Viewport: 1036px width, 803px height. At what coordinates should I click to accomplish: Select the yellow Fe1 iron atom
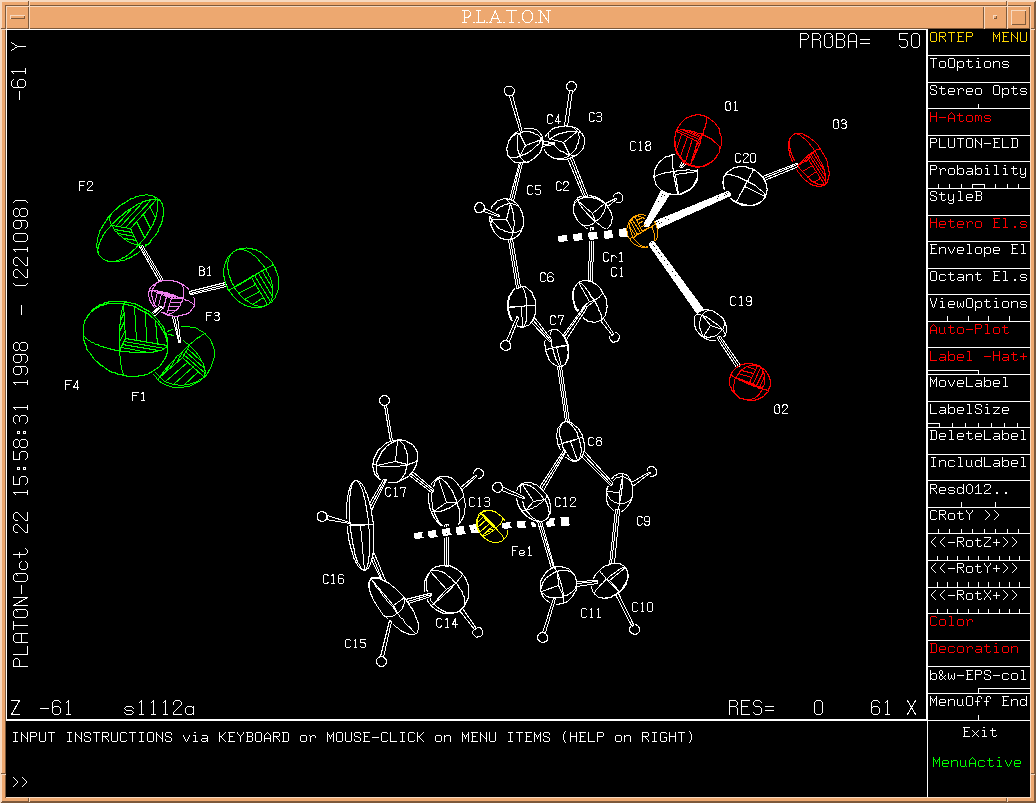coord(491,526)
